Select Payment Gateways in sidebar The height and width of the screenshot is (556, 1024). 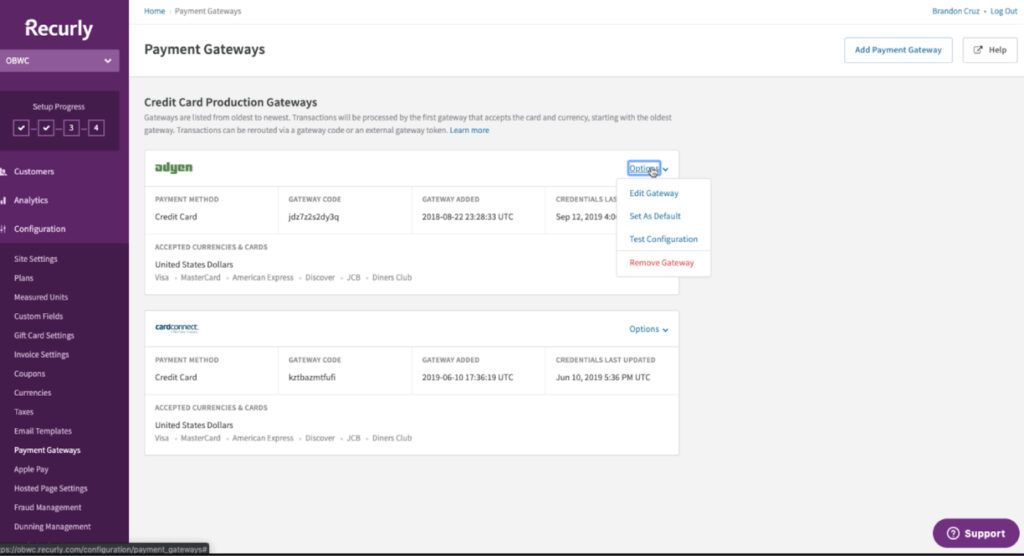tap(47, 450)
